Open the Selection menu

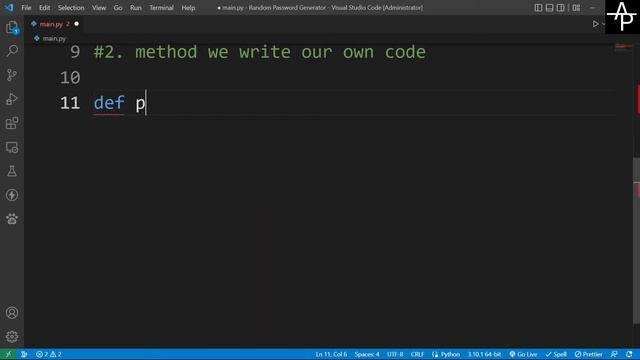coord(71,8)
